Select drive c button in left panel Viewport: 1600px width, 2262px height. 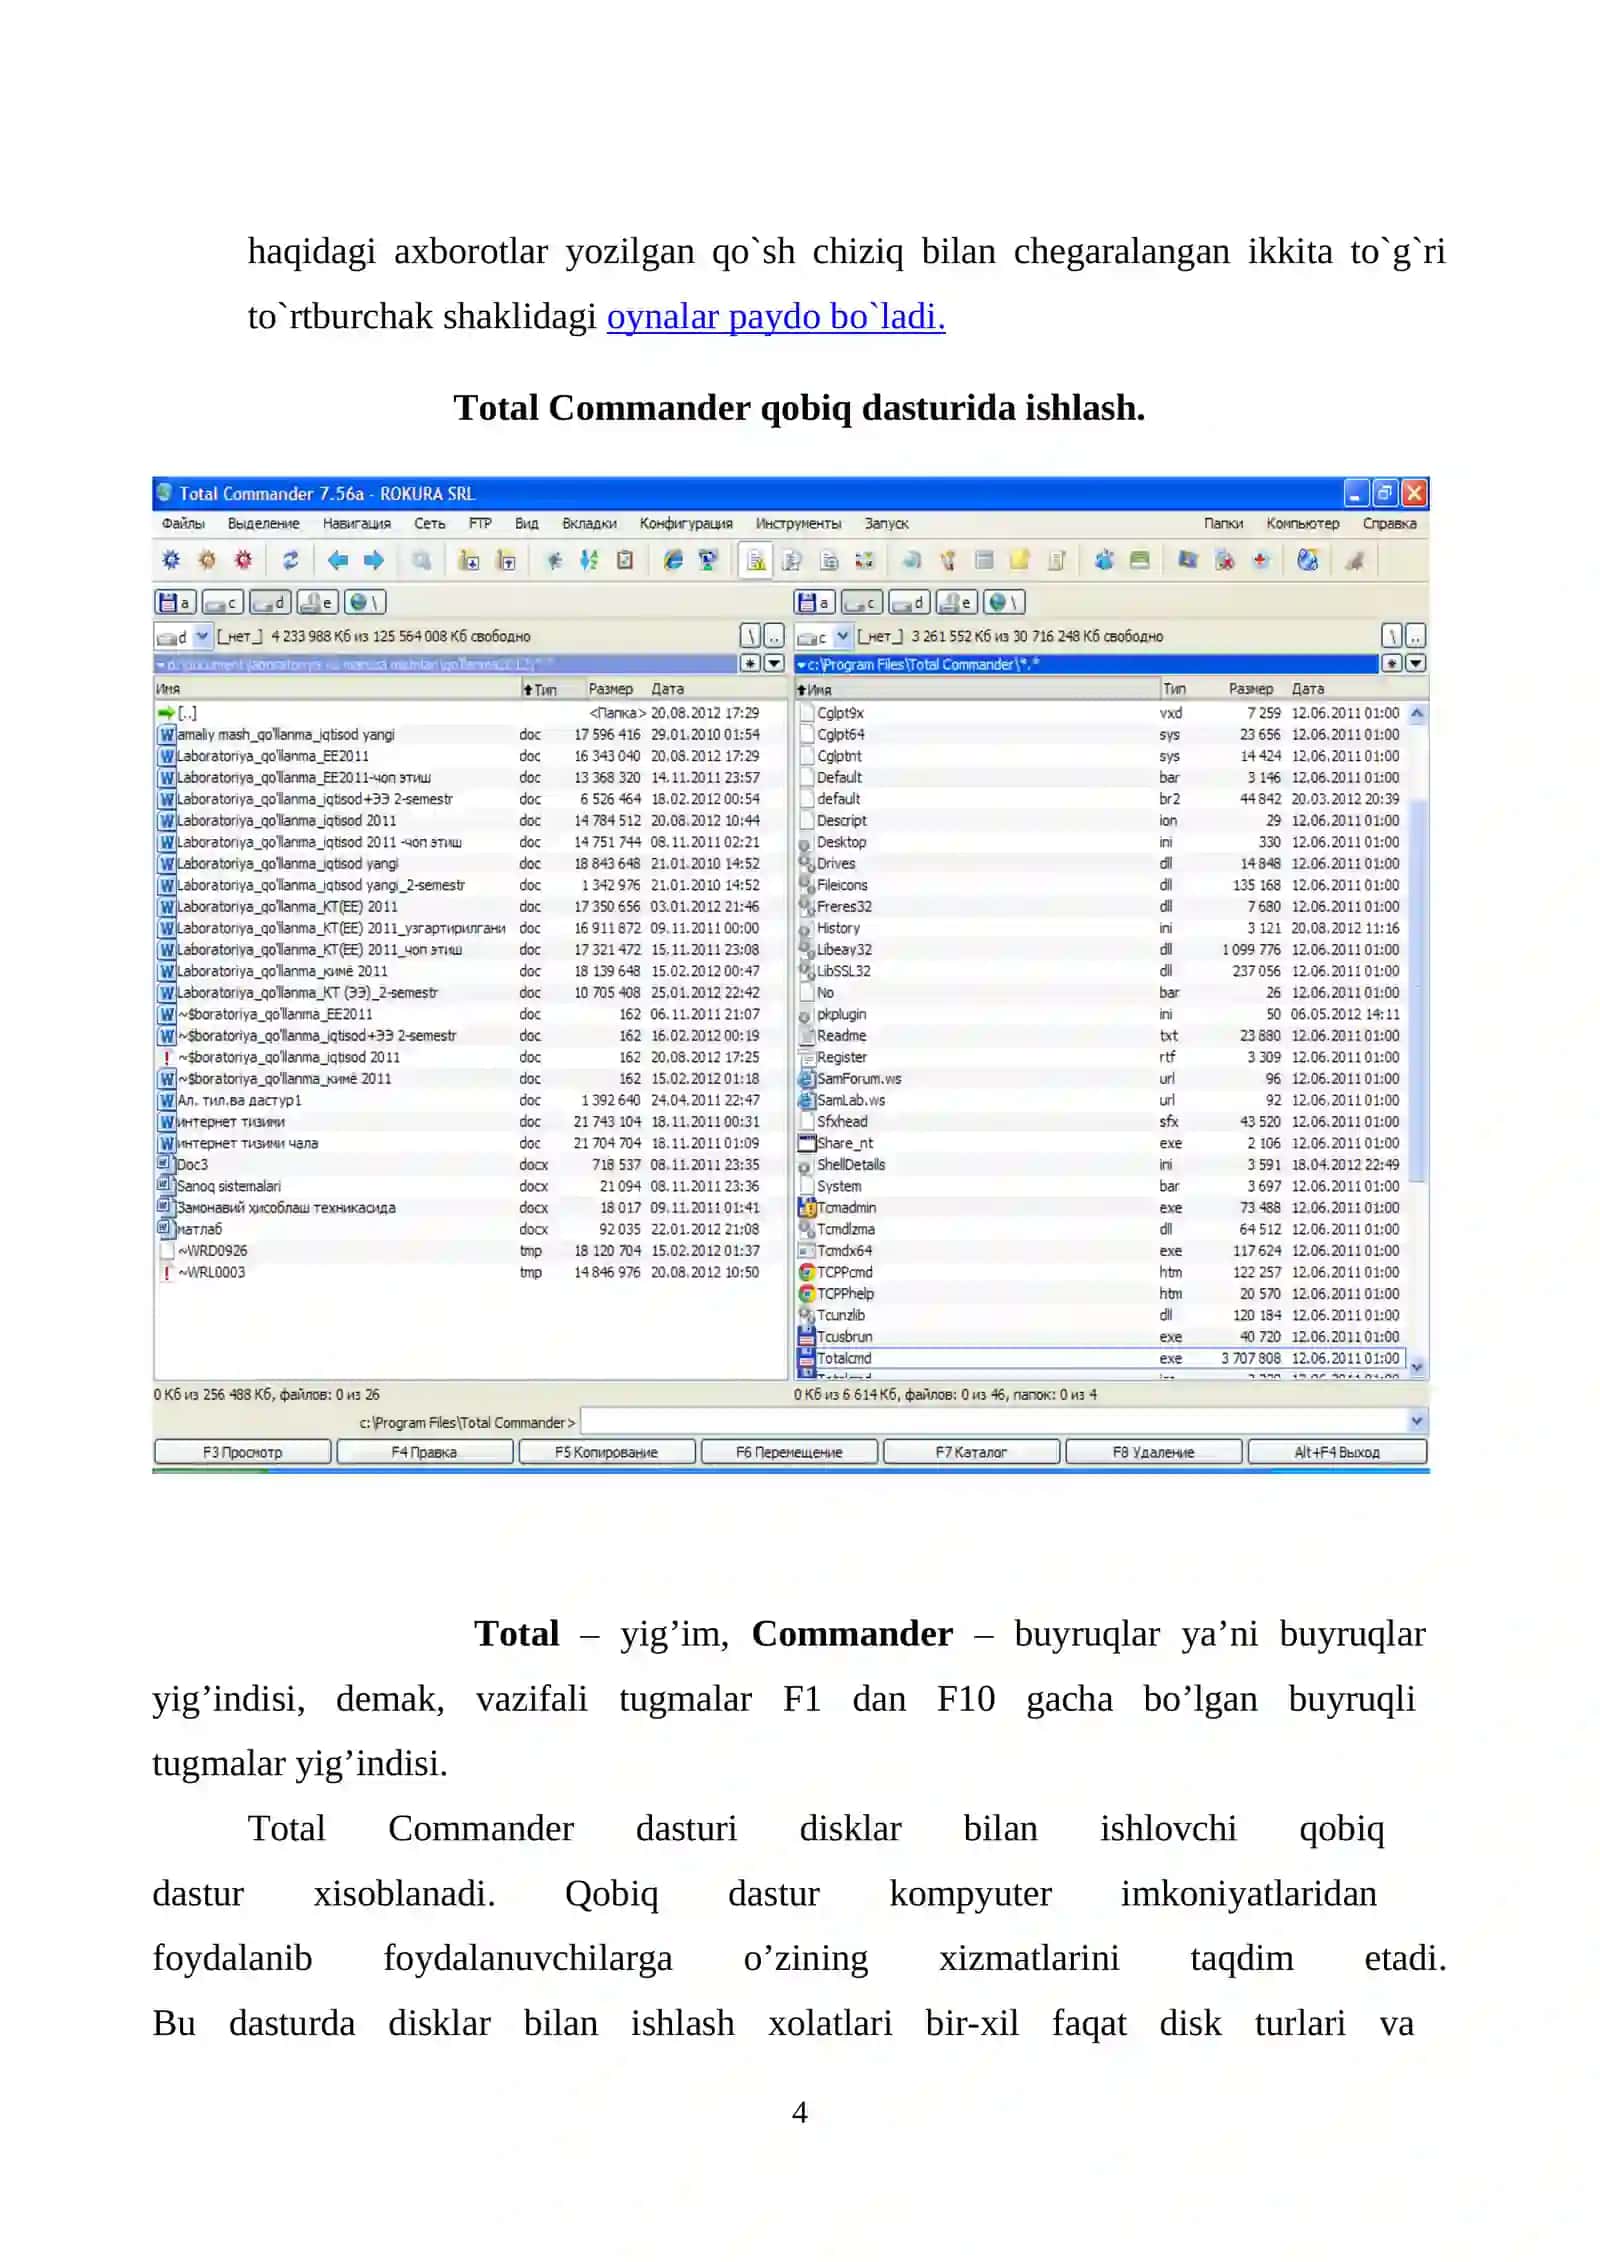point(222,602)
